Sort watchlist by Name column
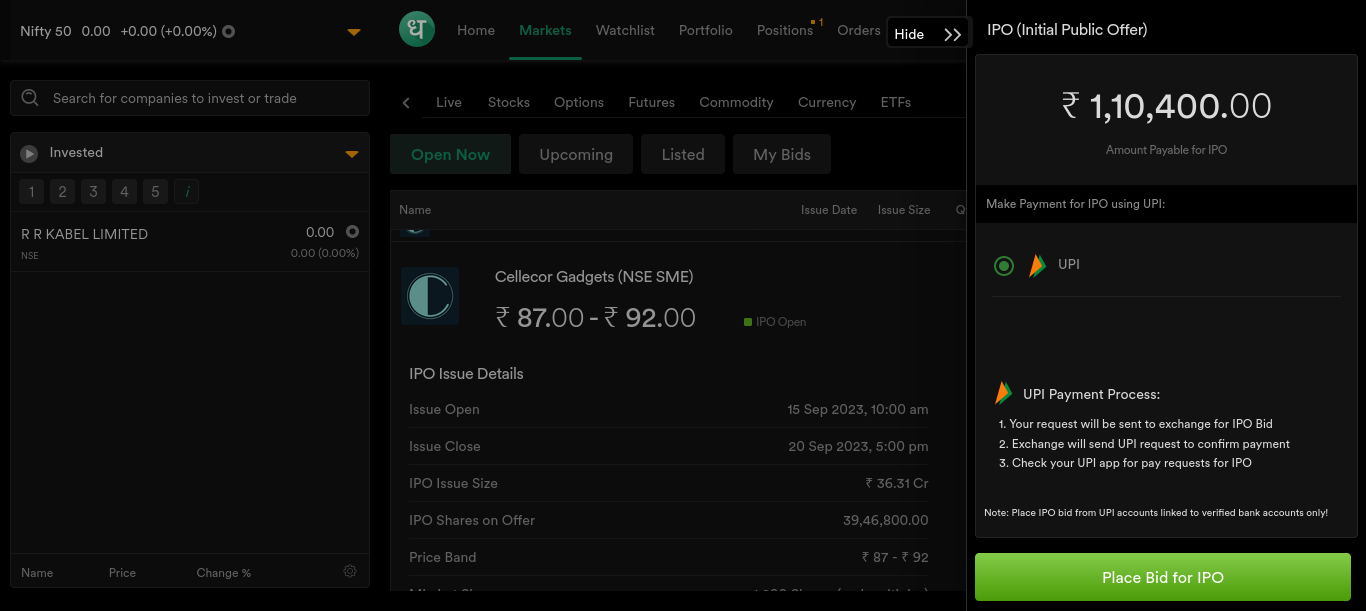The image size is (1366, 611). pyautogui.click(x=37, y=573)
